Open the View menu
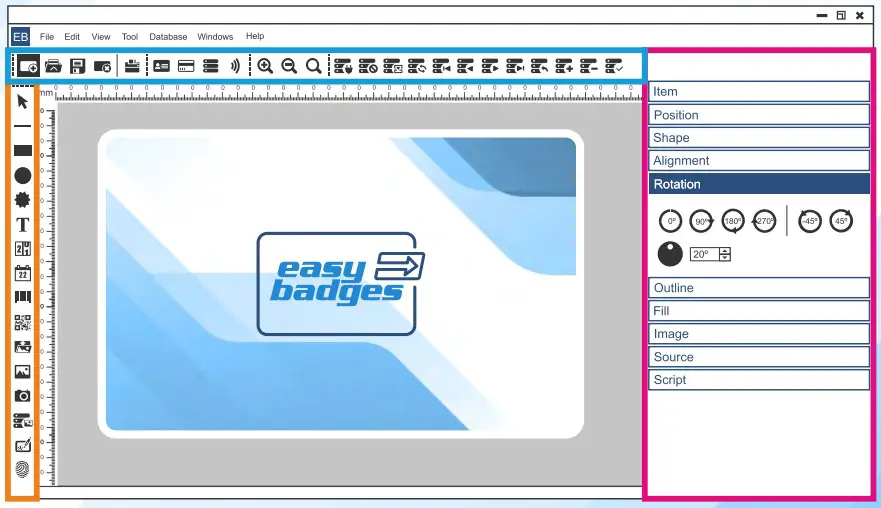The image size is (881, 508). pos(101,37)
